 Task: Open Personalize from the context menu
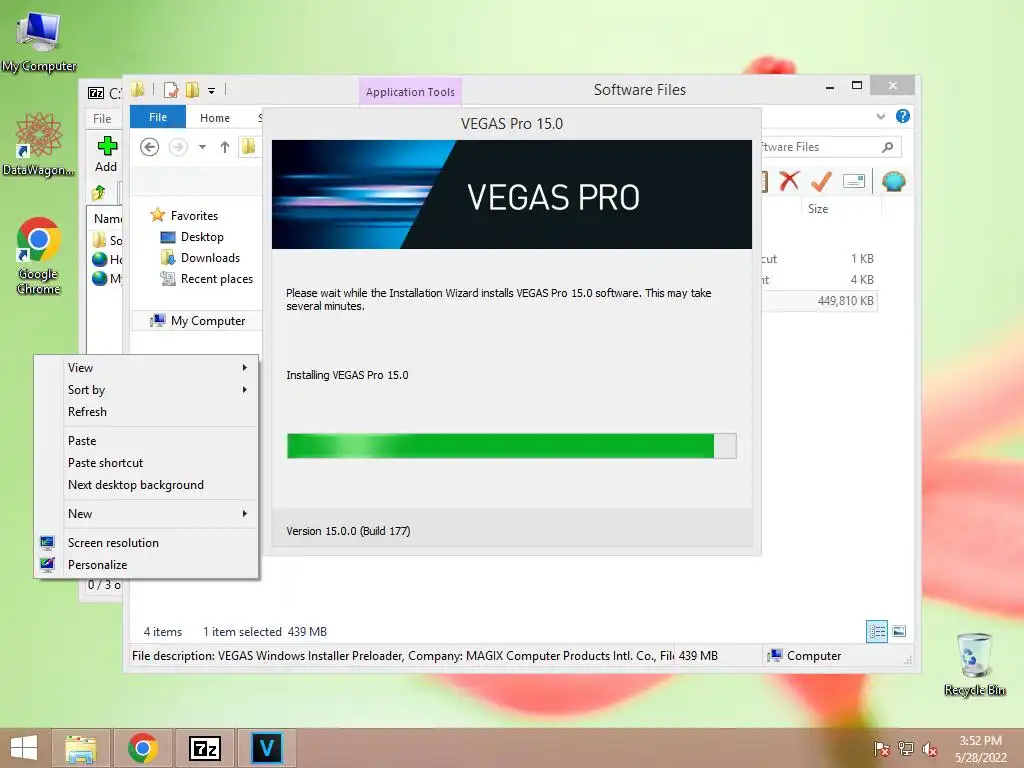146,565
